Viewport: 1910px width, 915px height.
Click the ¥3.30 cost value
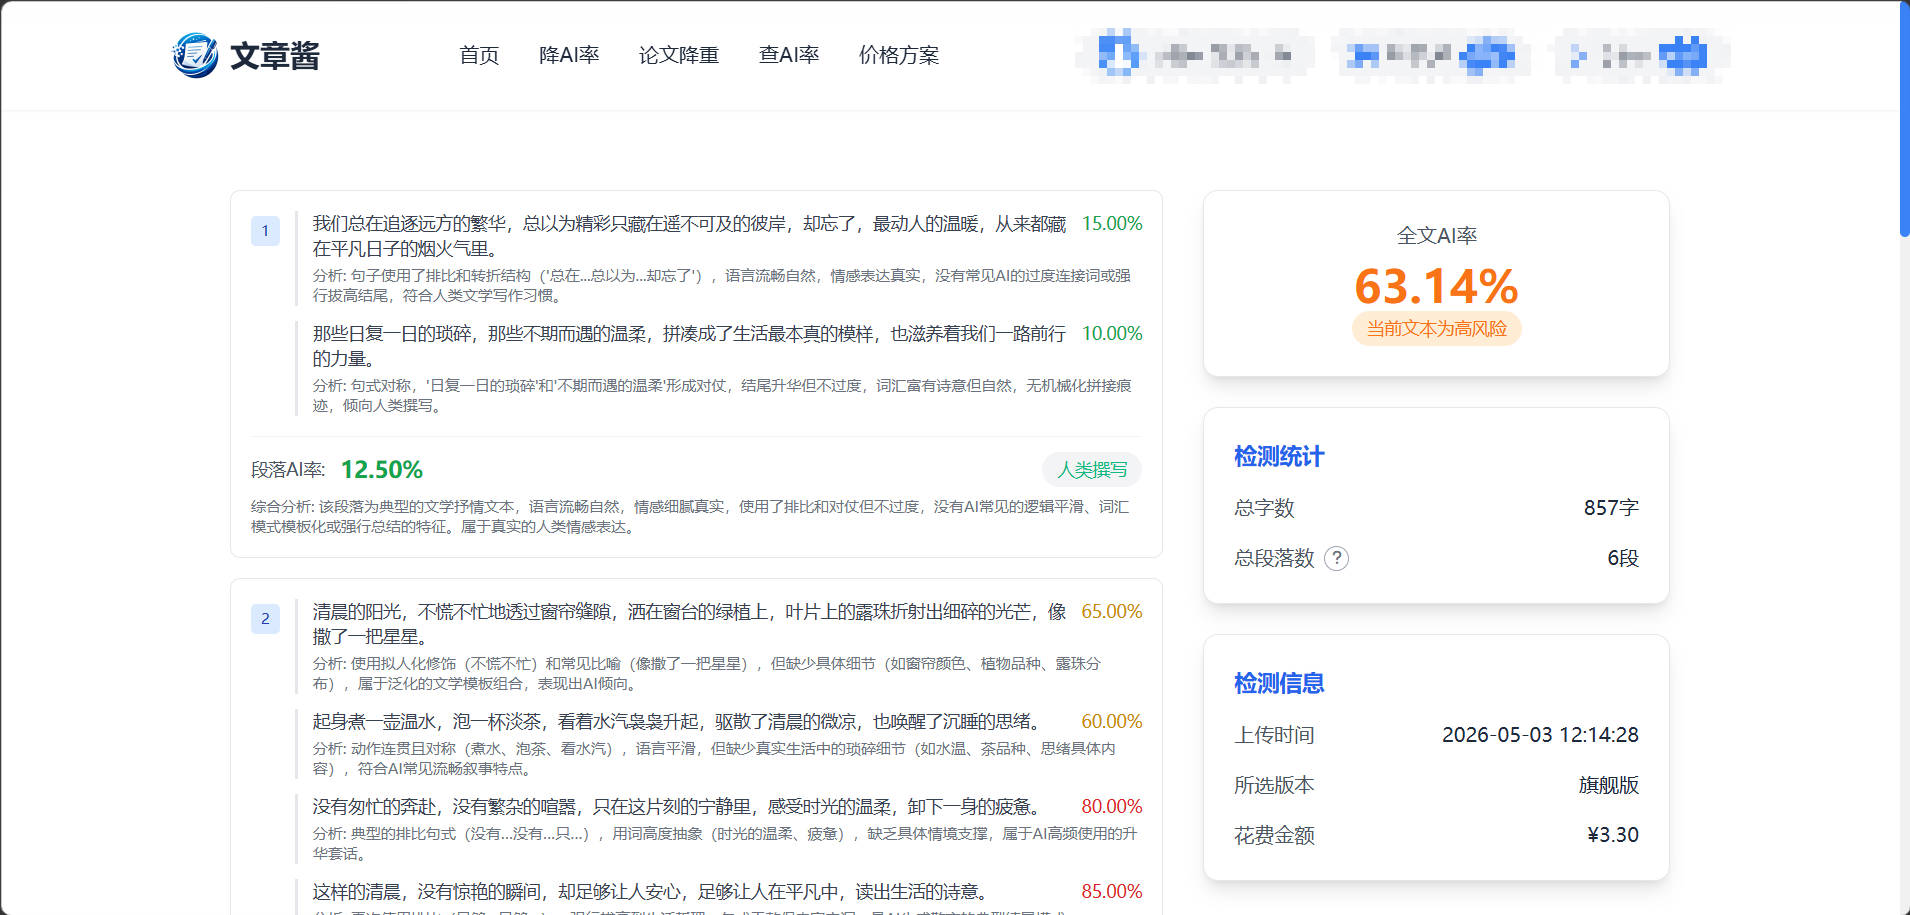[1613, 835]
